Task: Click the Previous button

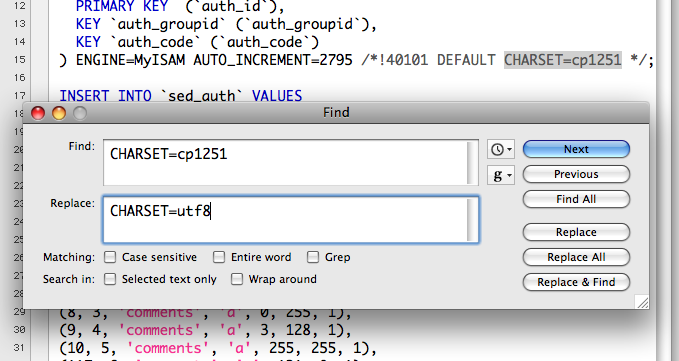Action: (x=576, y=174)
